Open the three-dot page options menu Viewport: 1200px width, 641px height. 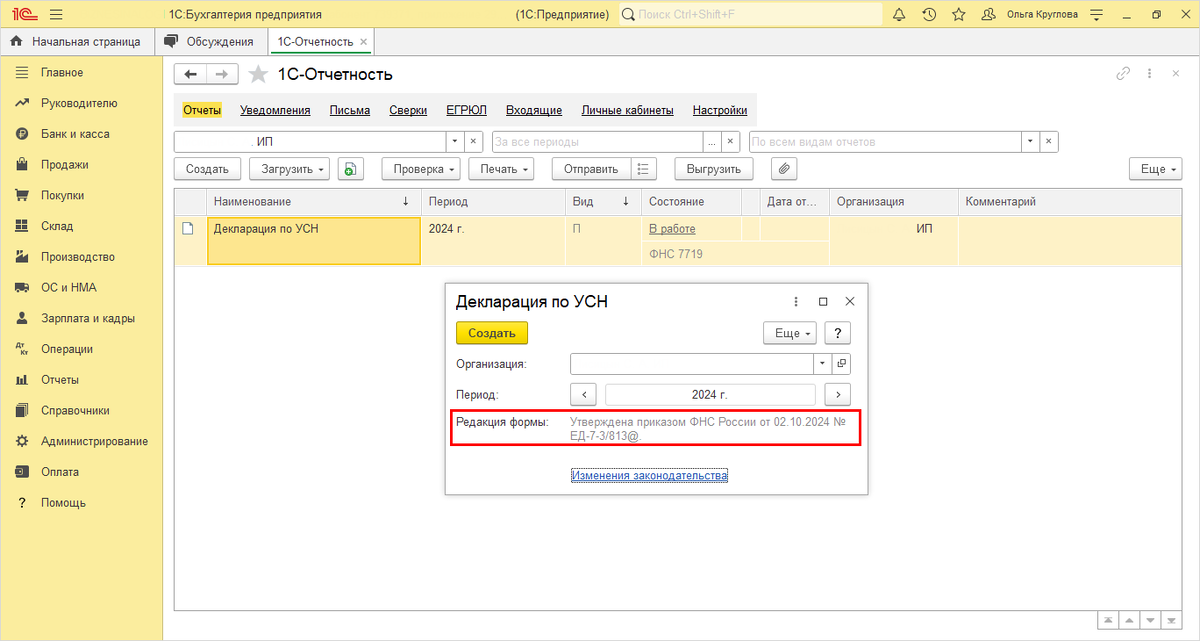click(1150, 74)
